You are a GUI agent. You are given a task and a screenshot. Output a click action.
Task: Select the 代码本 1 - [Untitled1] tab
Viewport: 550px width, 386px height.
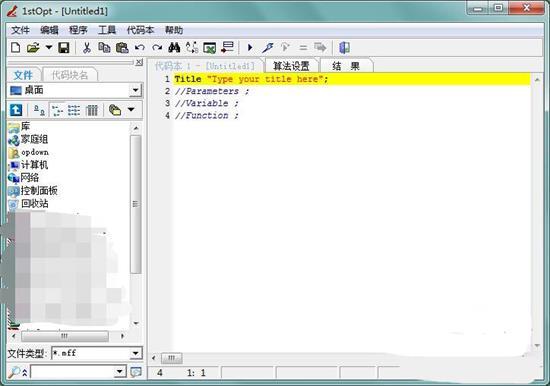[205, 66]
